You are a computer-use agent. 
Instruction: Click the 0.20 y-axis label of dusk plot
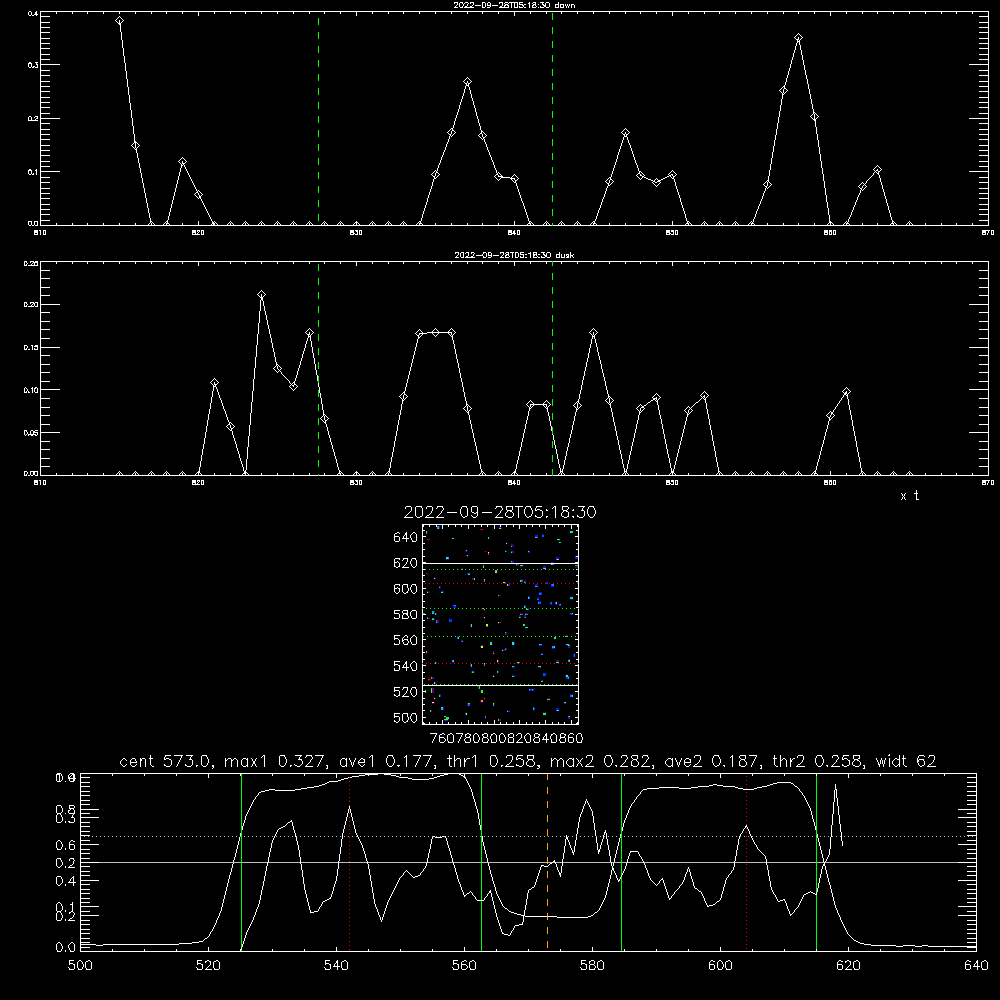click(31, 304)
